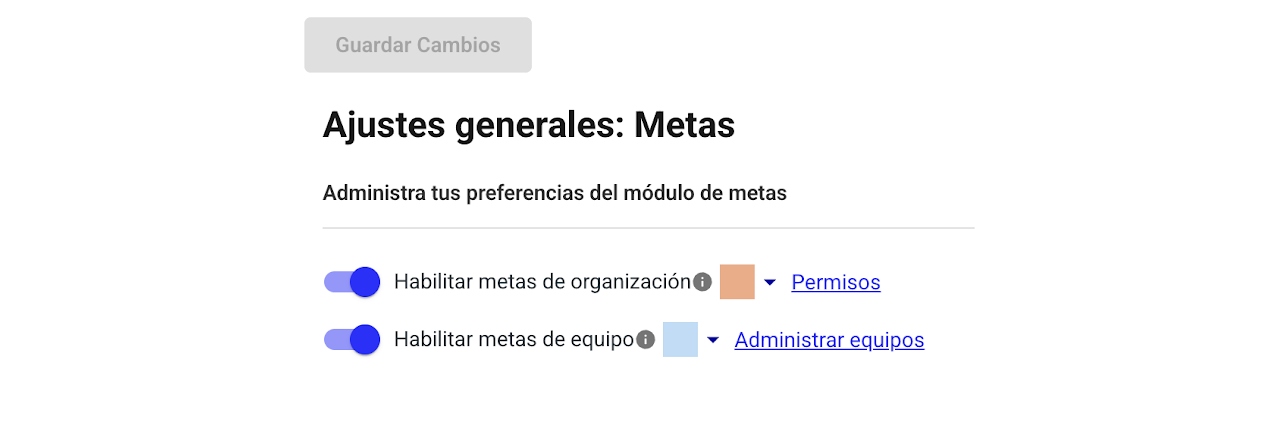Click the info icon beside organization goals
Screen dimensions: 1280x426
tap(702, 282)
